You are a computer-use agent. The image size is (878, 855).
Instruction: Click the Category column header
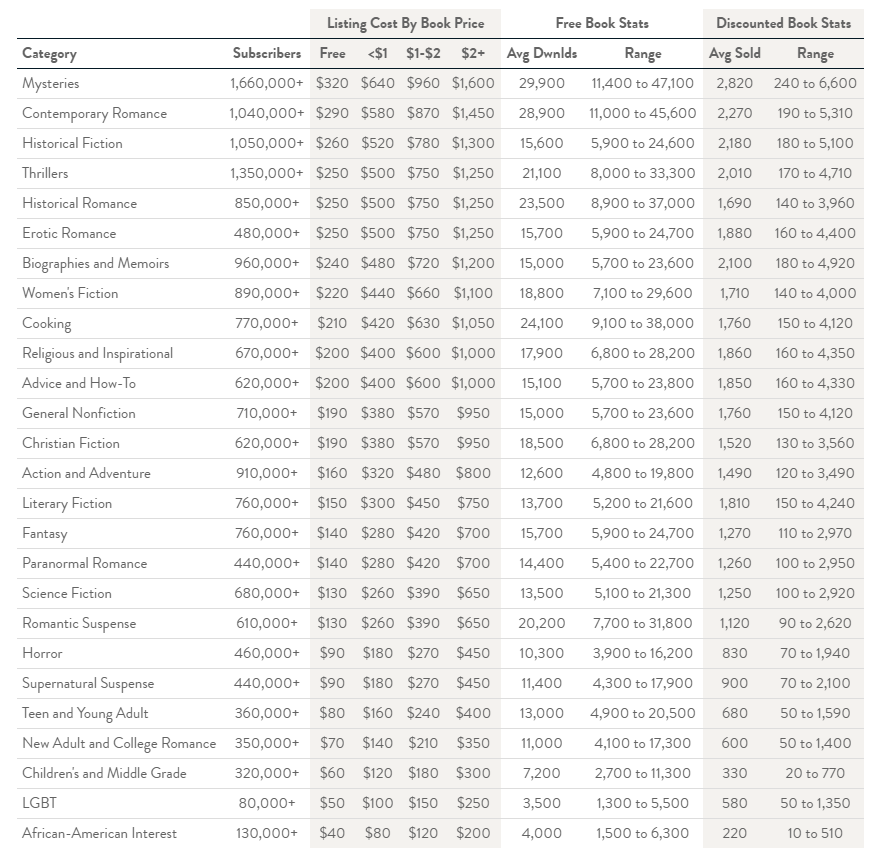click(x=49, y=54)
